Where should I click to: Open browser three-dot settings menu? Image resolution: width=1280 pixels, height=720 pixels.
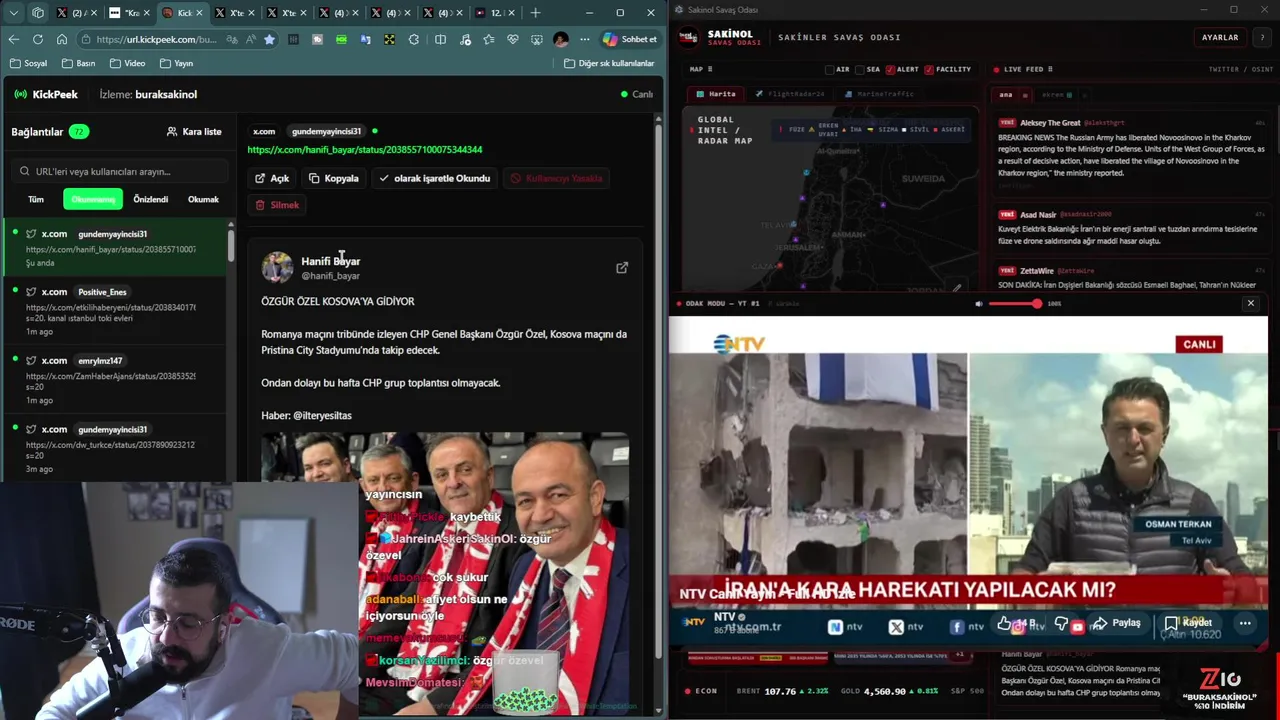tap(583, 39)
